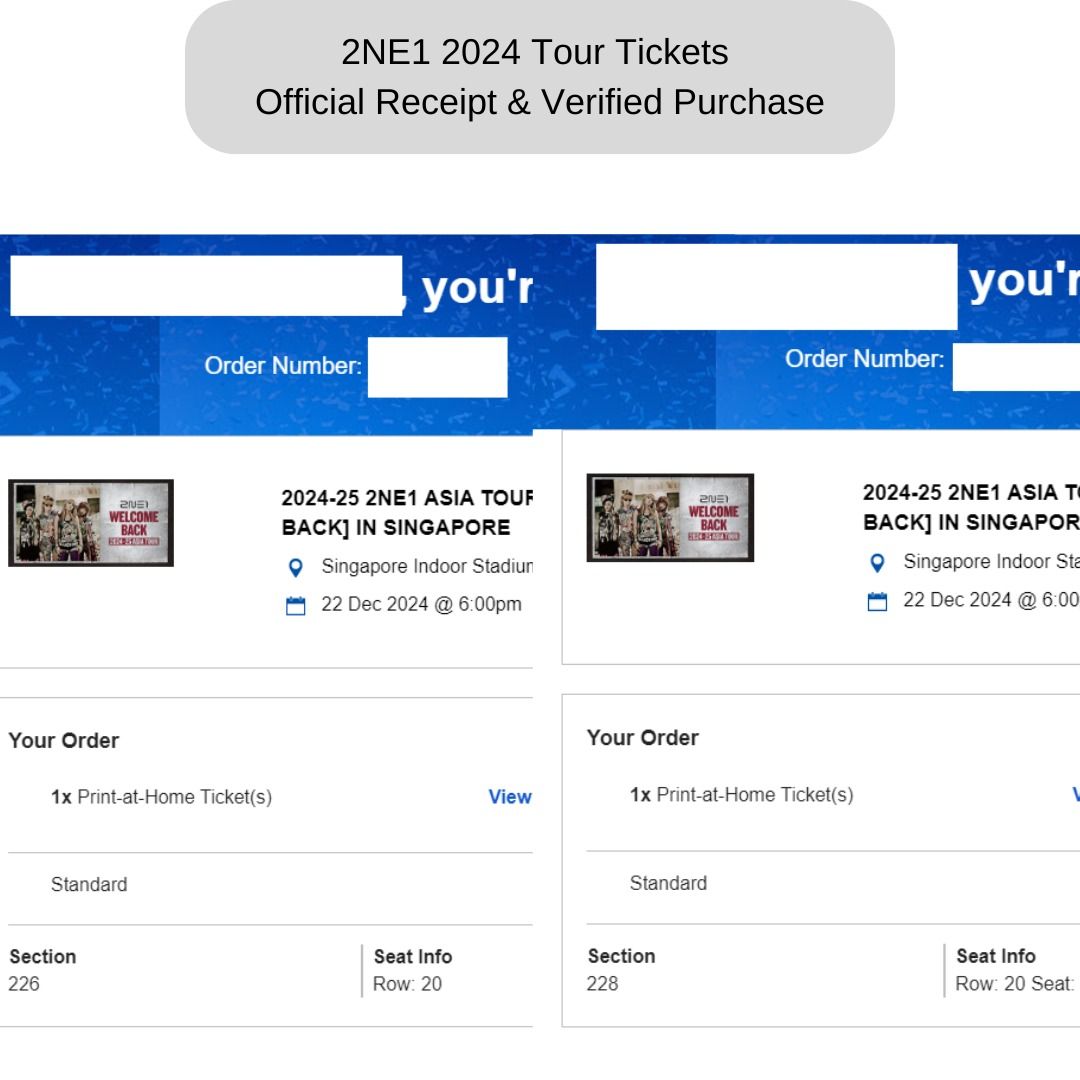Click the Order Number field on the left banner
Image resolution: width=1080 pixels, height=1080 pixels.
(x=437, y=366)
